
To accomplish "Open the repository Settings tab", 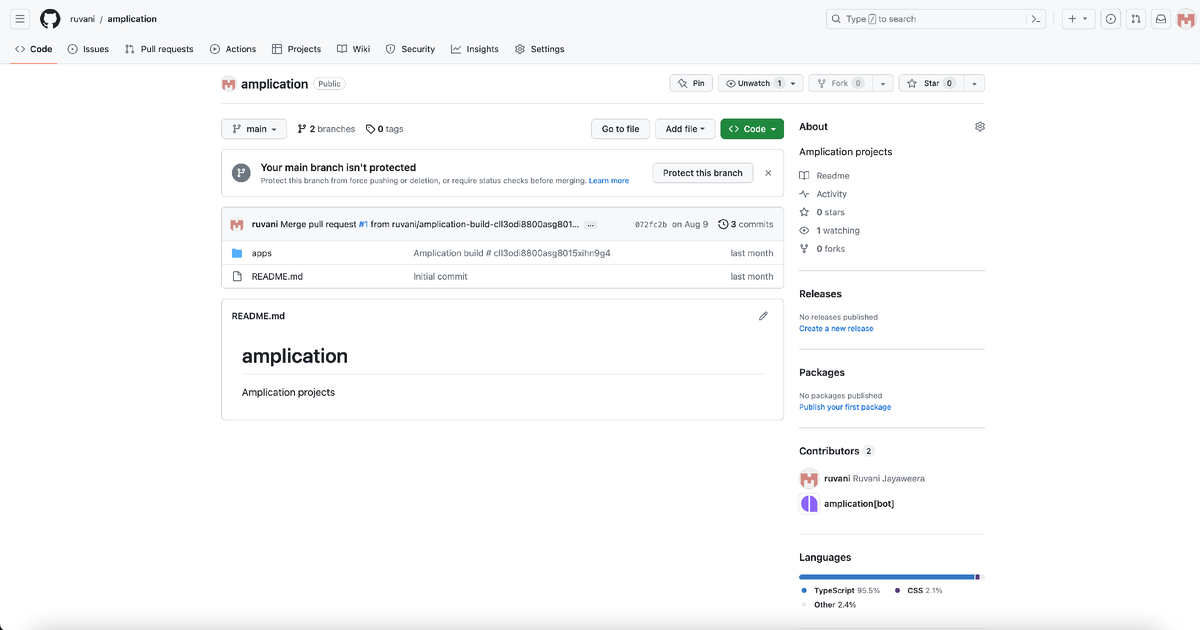I will pyautogui.click(x=540, y=49).
